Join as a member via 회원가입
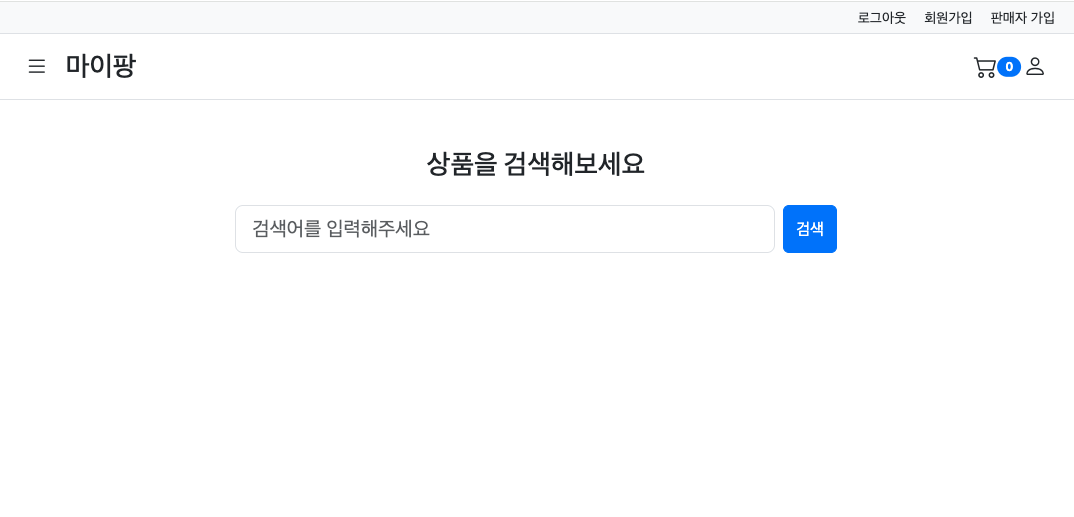This screenshot has height=517, width=1074. 948,17
